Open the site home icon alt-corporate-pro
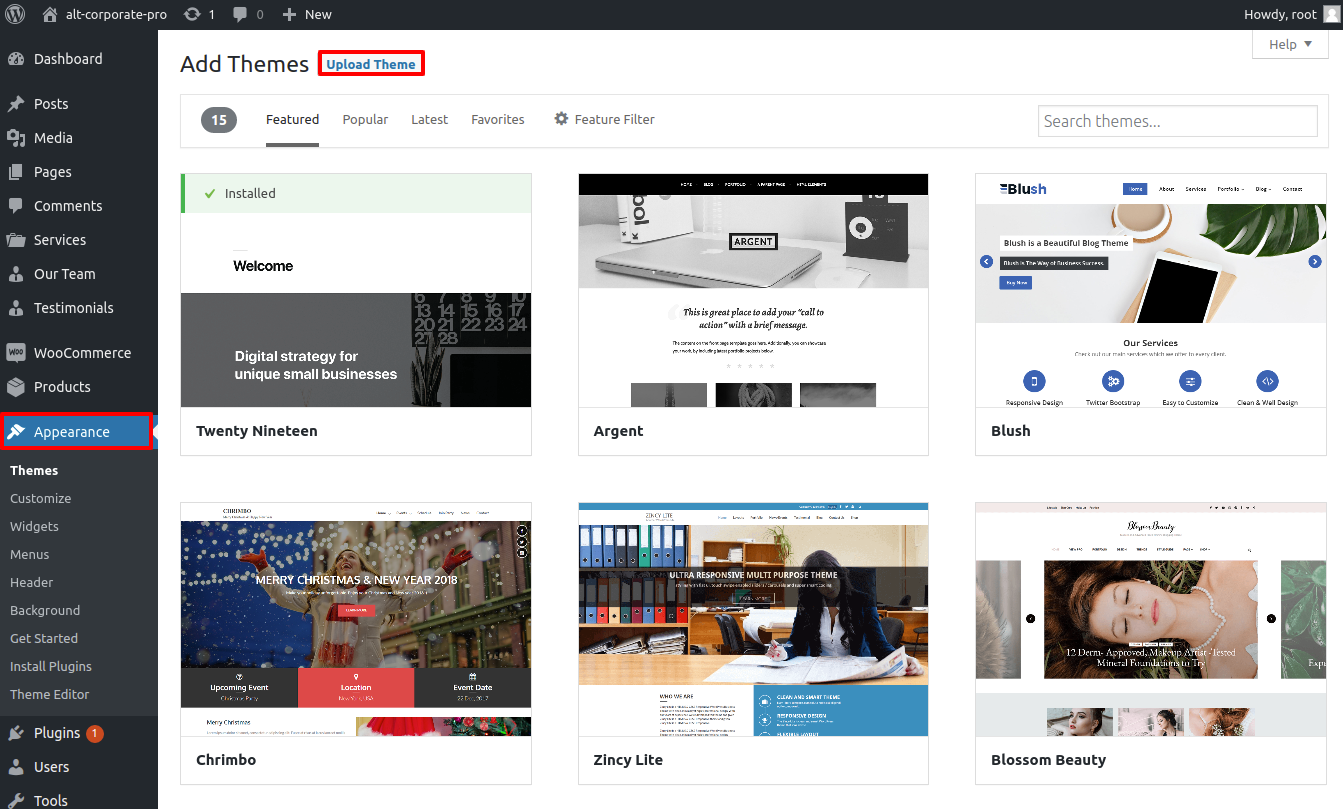Image resolution: width=1343 pixels, height=809 pixels. [x=50, y=14]
